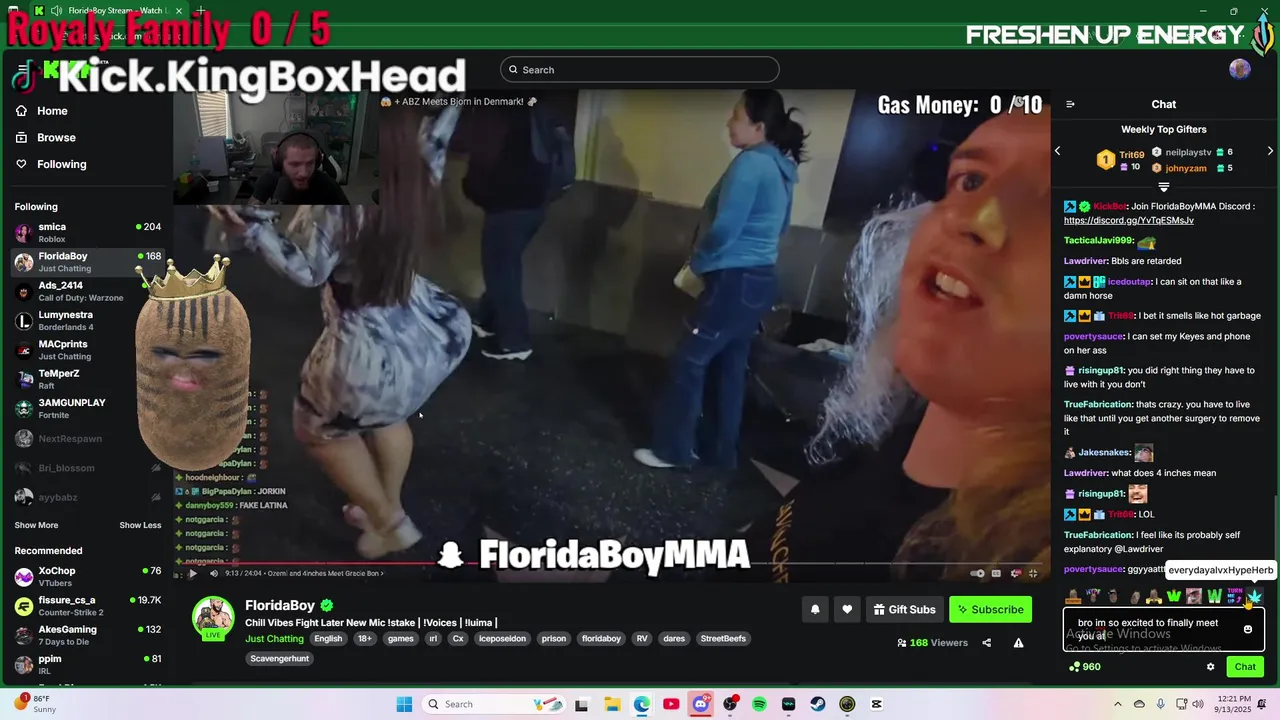Open chat settings gear
1280x720 pixels.
click(1210, 667)
